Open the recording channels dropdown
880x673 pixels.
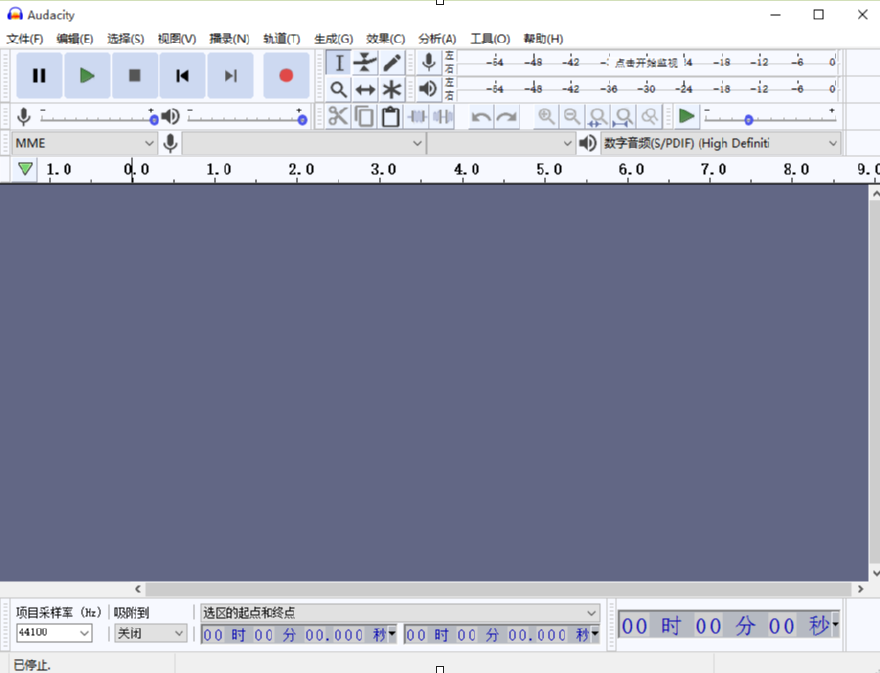point(501,143)
